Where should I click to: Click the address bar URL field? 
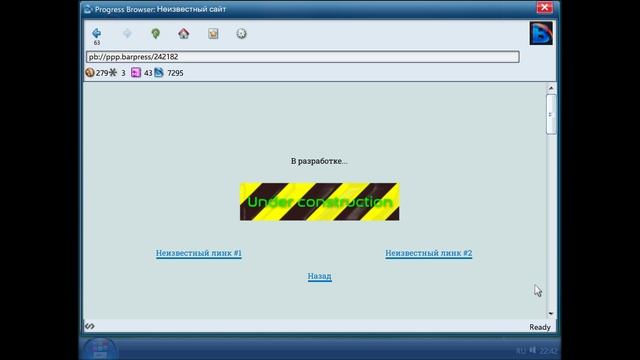tap(302, 57)
